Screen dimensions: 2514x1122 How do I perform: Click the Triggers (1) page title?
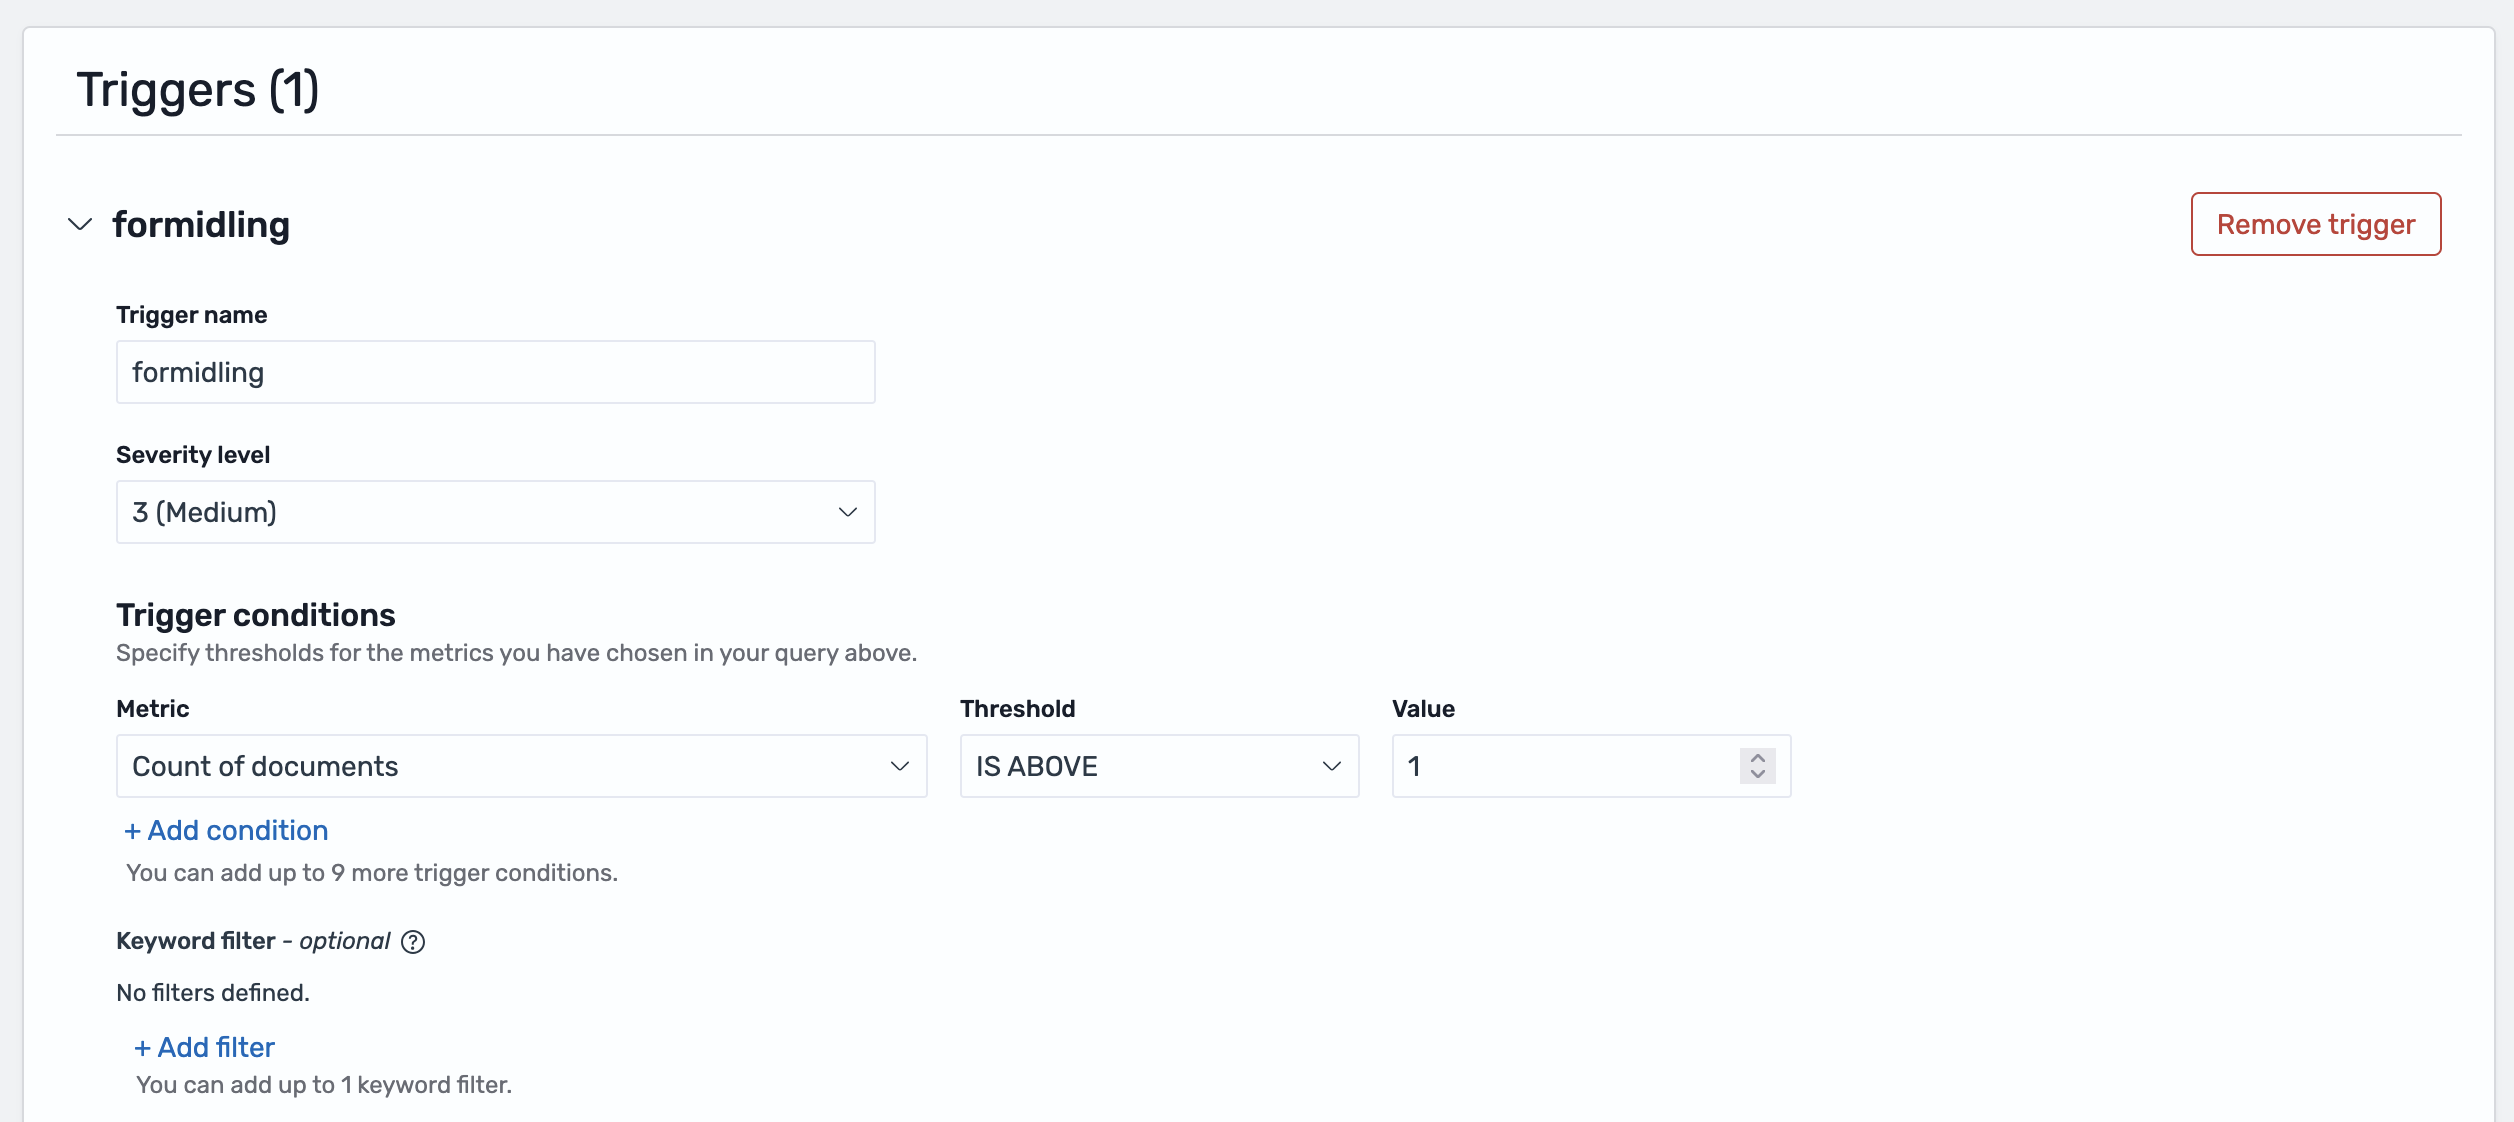click(x=197, y=89)
